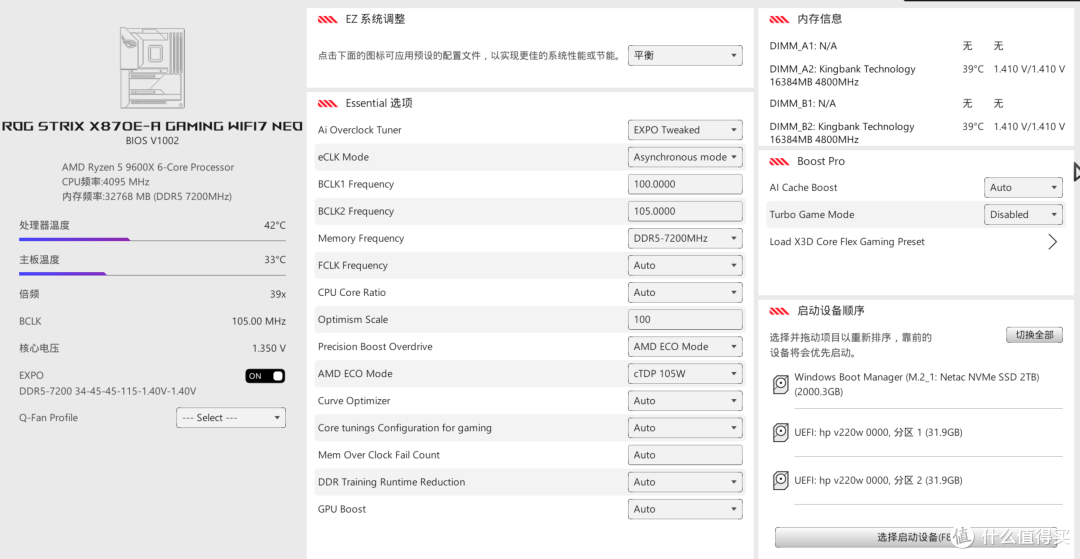Image resolution: width=1080 pixels, height=559 pixels.
Task: Click the BCLK2 Frequency input field
Action: (x=685, y=211)
